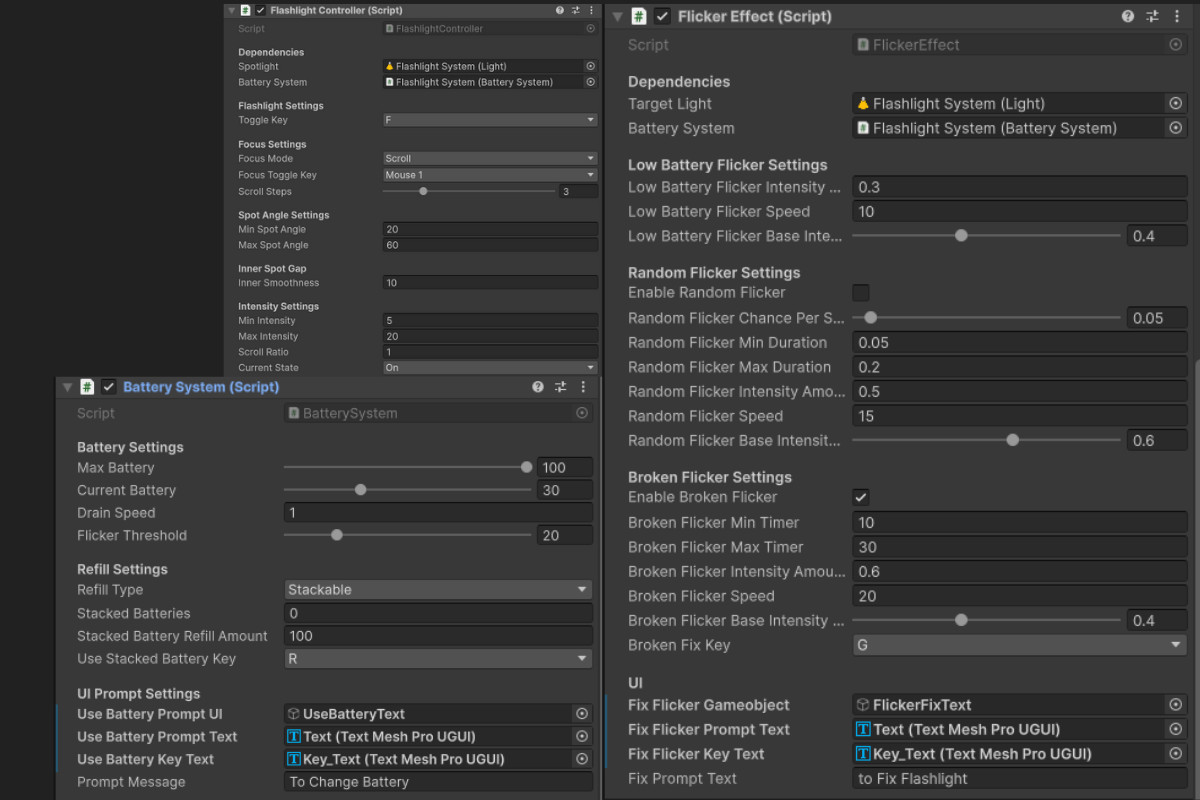Click object picker for Fix Flicker Key Text
1200x800 pixels.
1176,754
